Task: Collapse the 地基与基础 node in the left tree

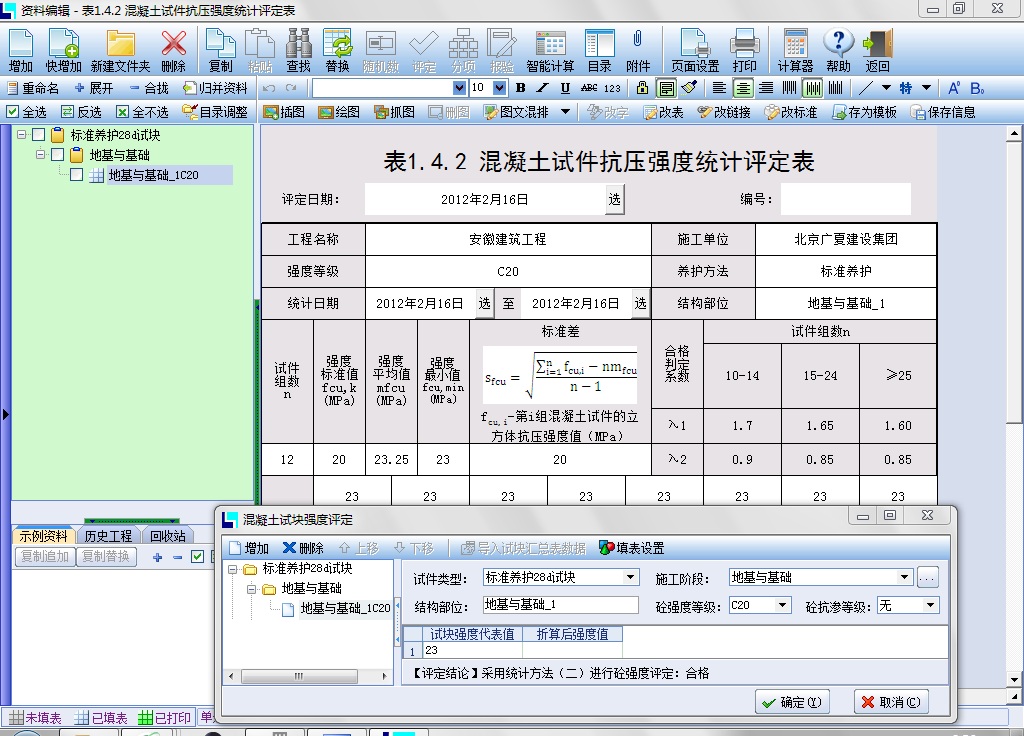Action: [40, 154]
